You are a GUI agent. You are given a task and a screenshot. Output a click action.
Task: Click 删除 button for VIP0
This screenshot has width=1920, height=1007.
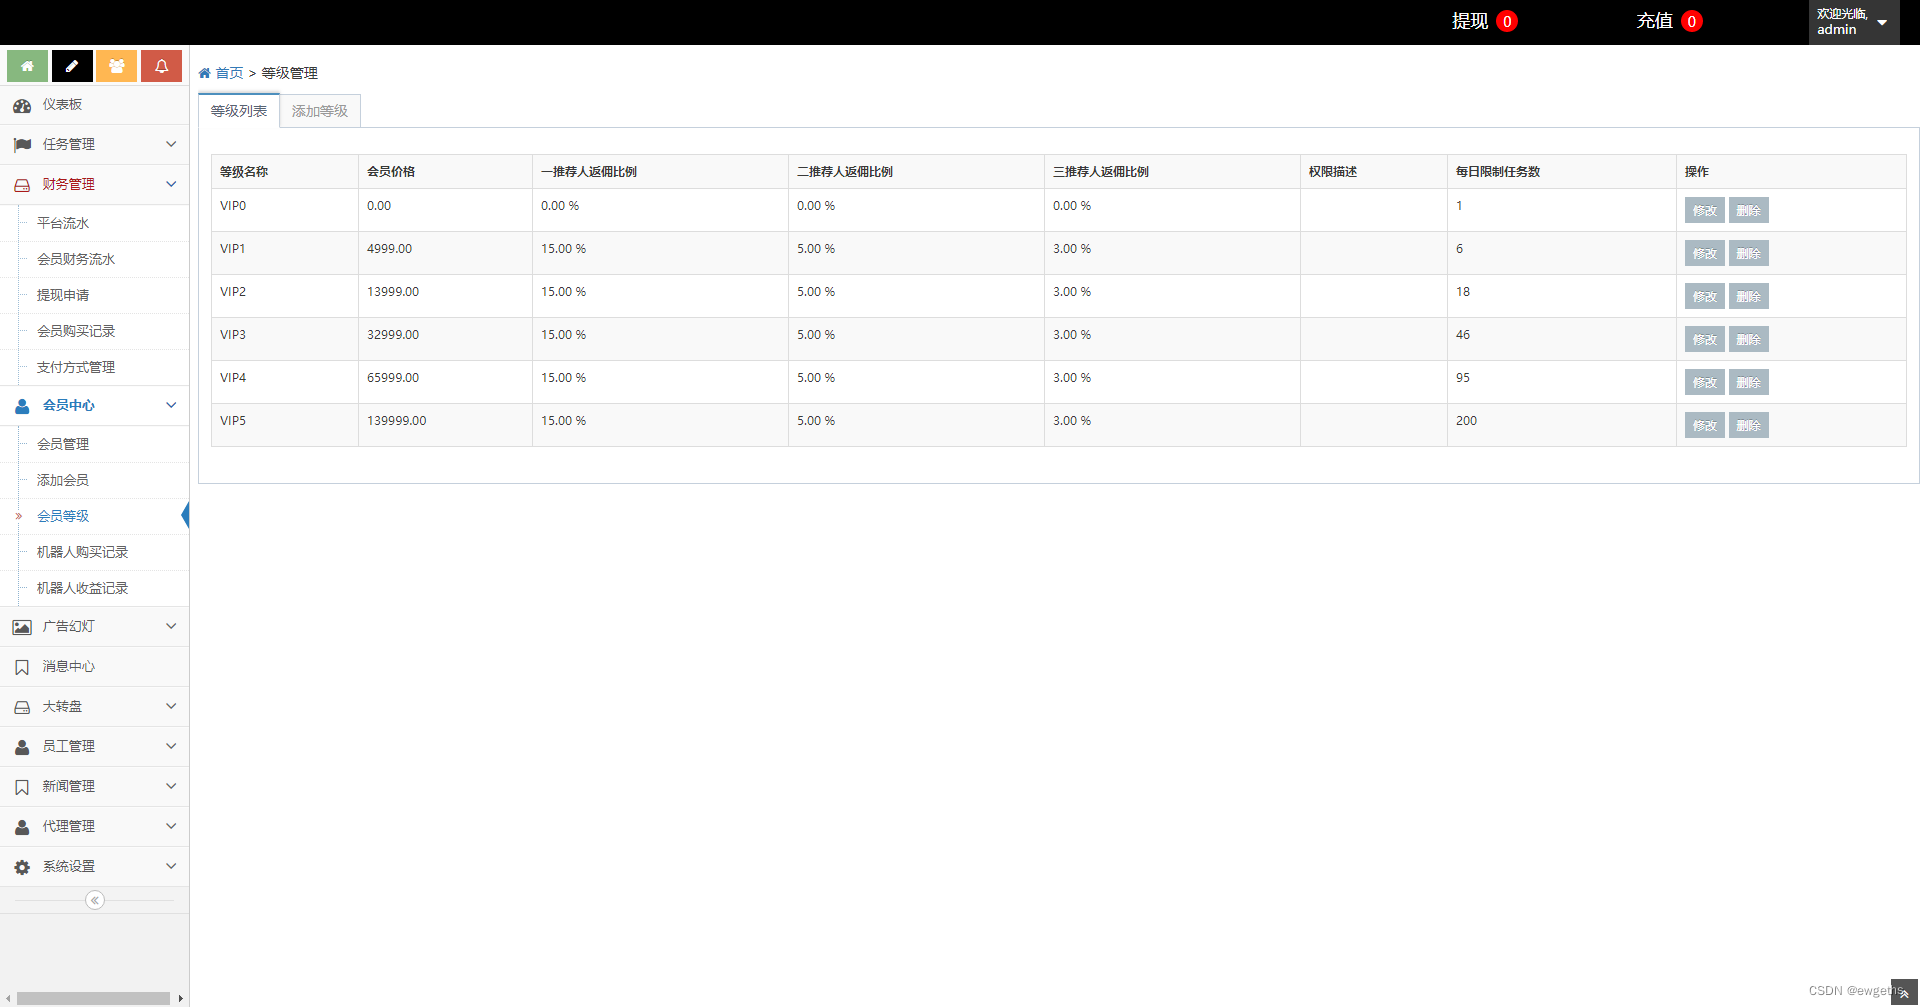(1749, 210)
